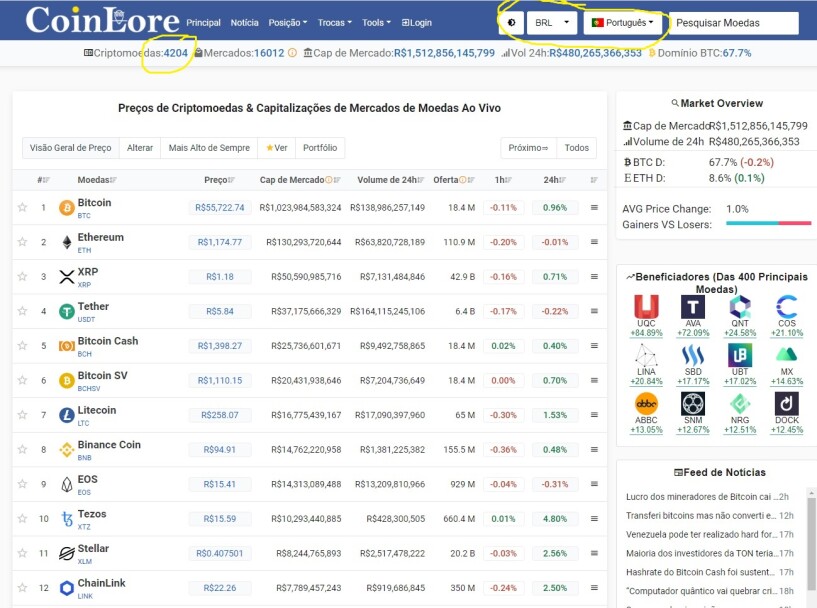Favorite Litecoin with star toggle
Image resolution: width=817 pixels, height=608 pixels.
click(x=22, y=415)
